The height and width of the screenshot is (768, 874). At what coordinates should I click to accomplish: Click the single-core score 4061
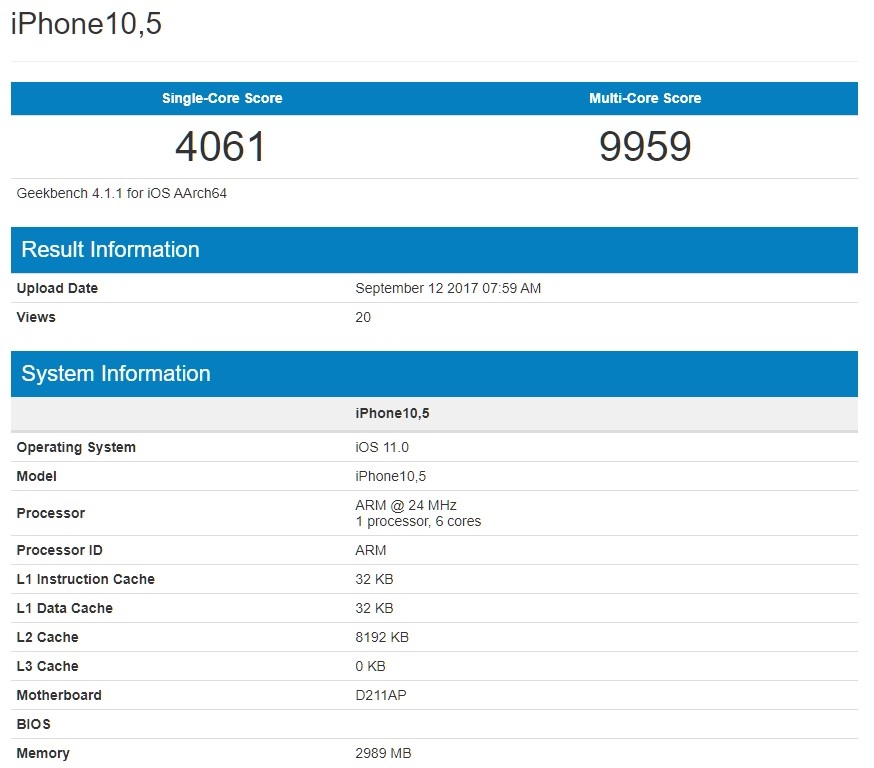221,147
